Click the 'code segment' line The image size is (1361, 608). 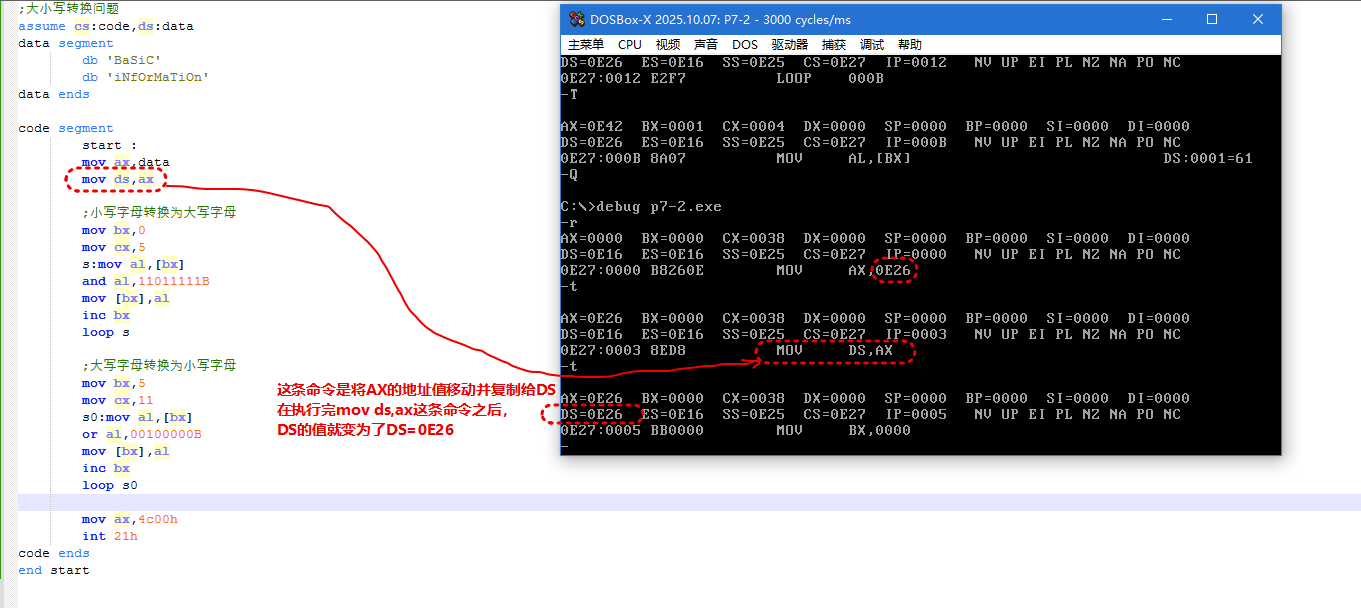click(x=66, y=128)
